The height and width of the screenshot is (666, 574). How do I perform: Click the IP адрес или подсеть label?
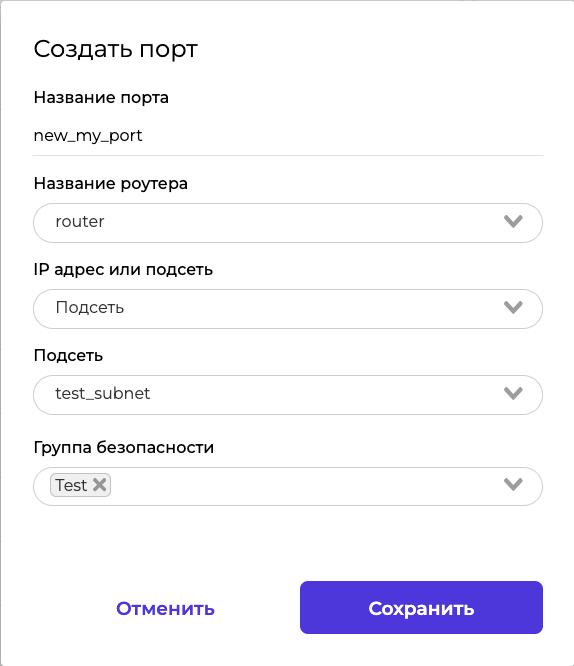(x=123, y=269)
